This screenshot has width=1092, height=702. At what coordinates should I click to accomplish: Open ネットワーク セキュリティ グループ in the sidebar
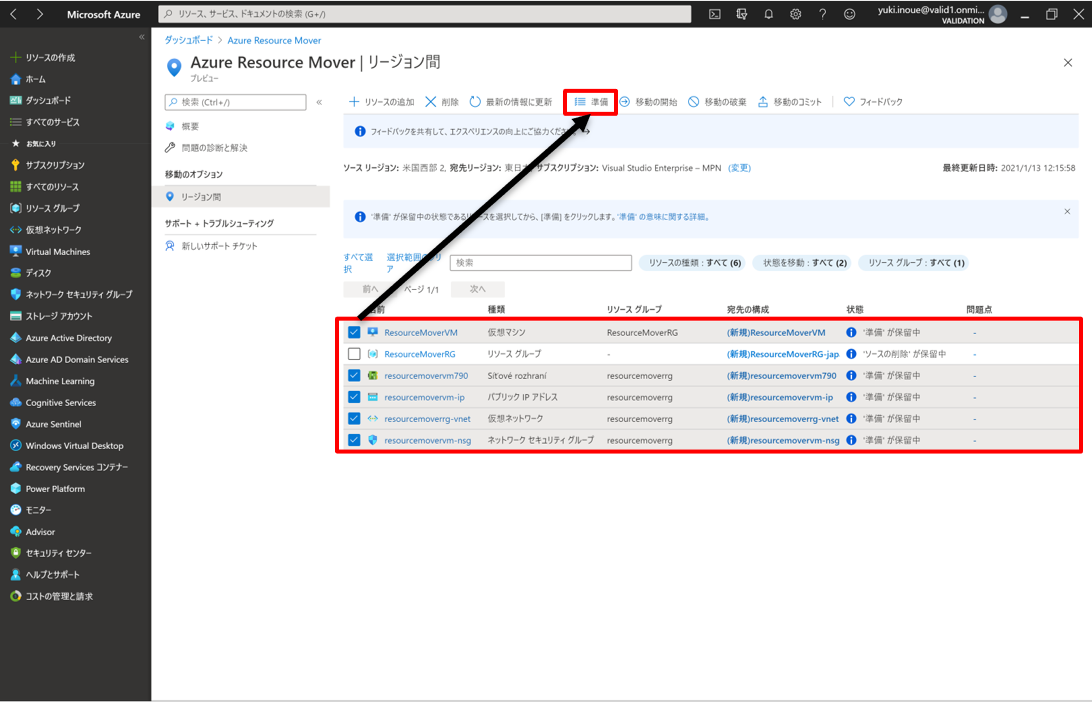coord(71,295)
